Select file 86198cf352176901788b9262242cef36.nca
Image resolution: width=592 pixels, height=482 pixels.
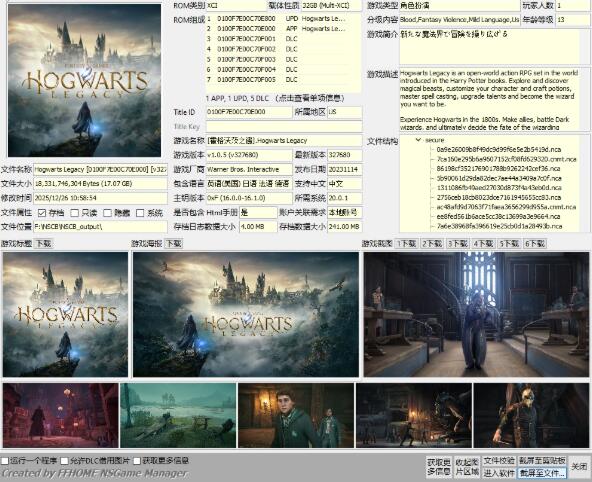tap(499, 169)
